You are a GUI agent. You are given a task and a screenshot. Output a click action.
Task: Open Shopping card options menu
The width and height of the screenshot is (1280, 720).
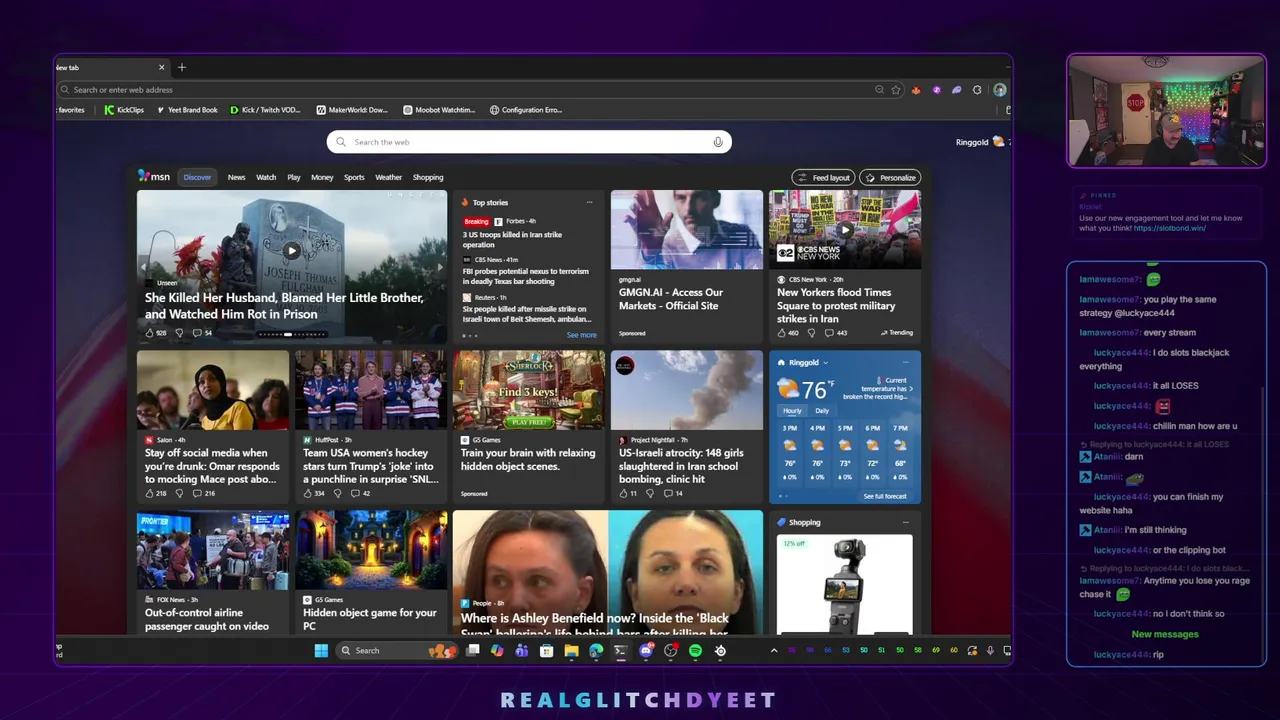905,522
